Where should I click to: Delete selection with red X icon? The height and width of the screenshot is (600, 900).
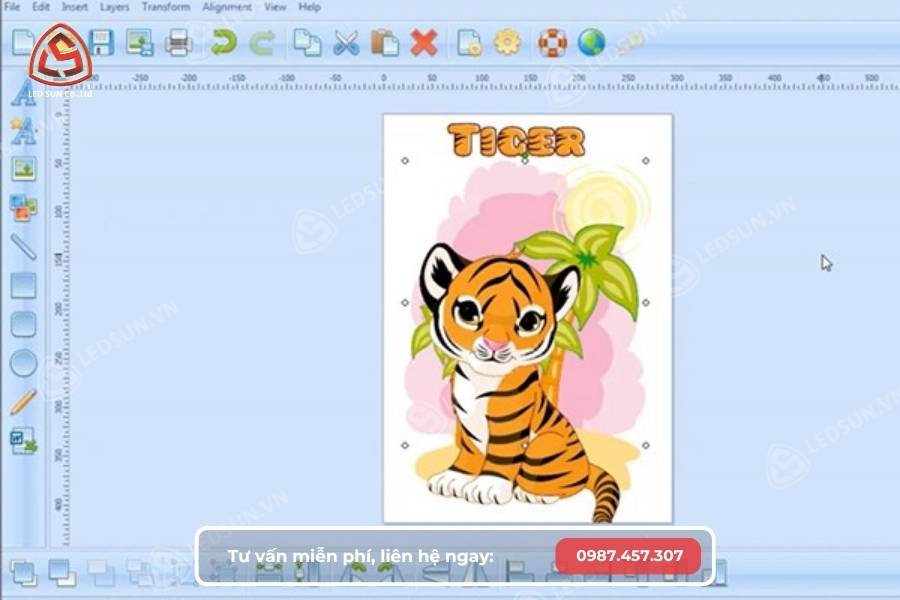426,43
